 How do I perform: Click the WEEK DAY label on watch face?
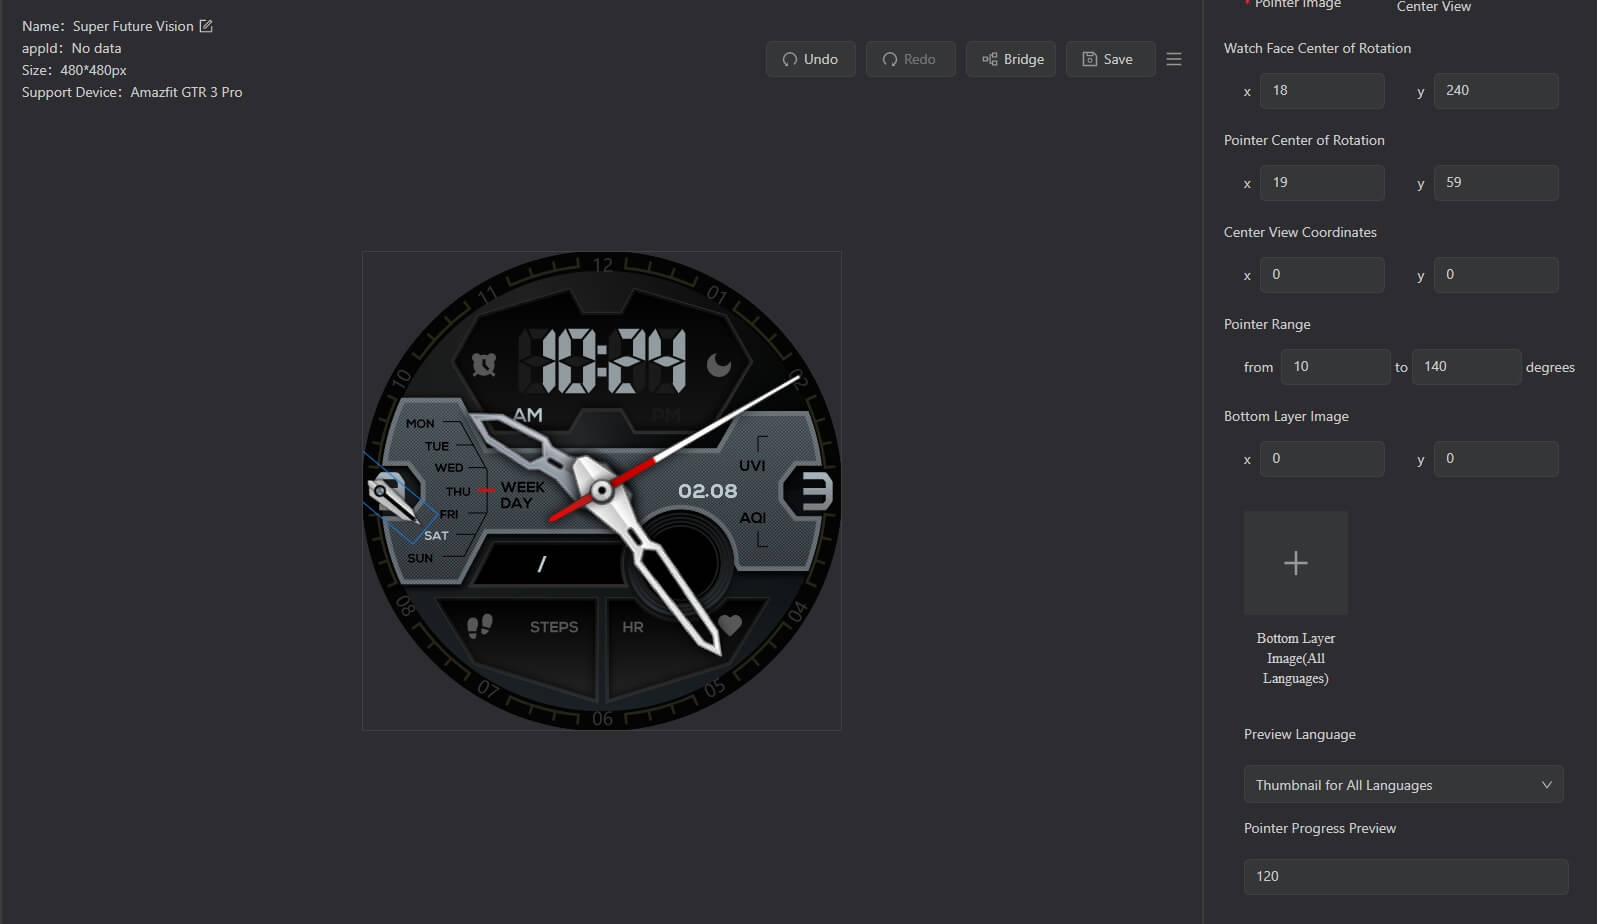coord(522,495)
